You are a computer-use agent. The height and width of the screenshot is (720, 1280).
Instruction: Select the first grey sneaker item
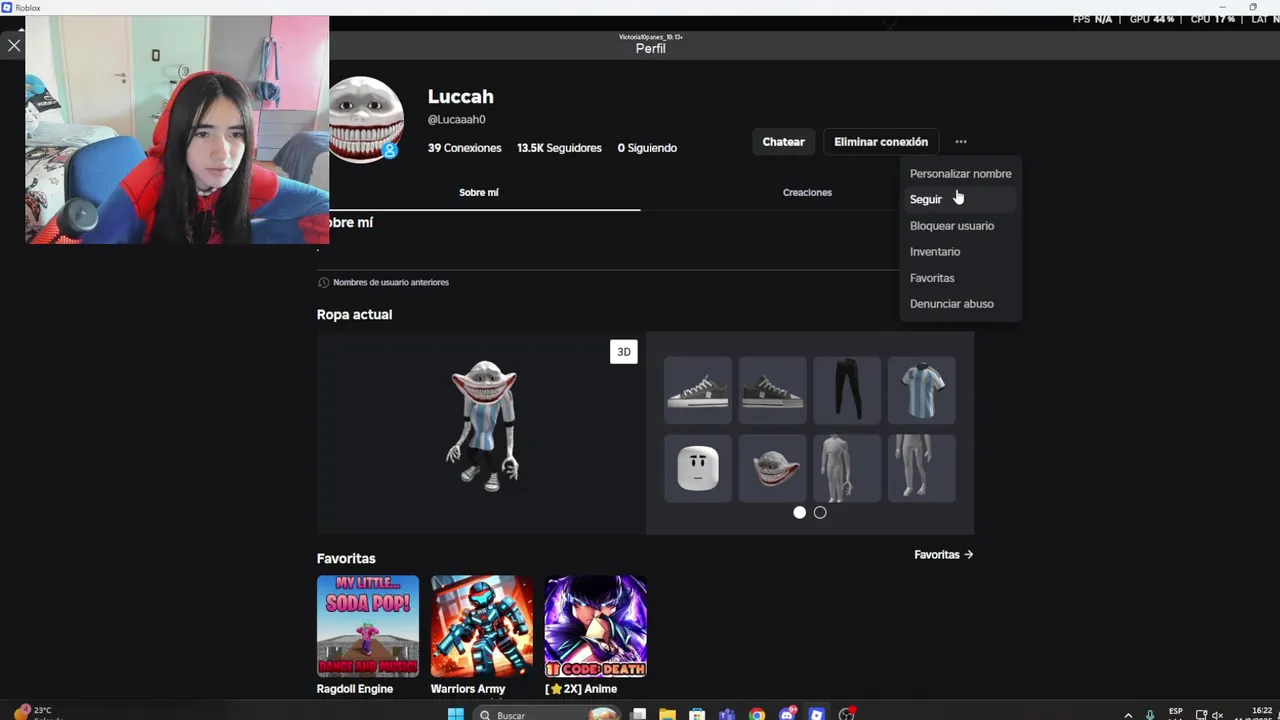[698, 390]
